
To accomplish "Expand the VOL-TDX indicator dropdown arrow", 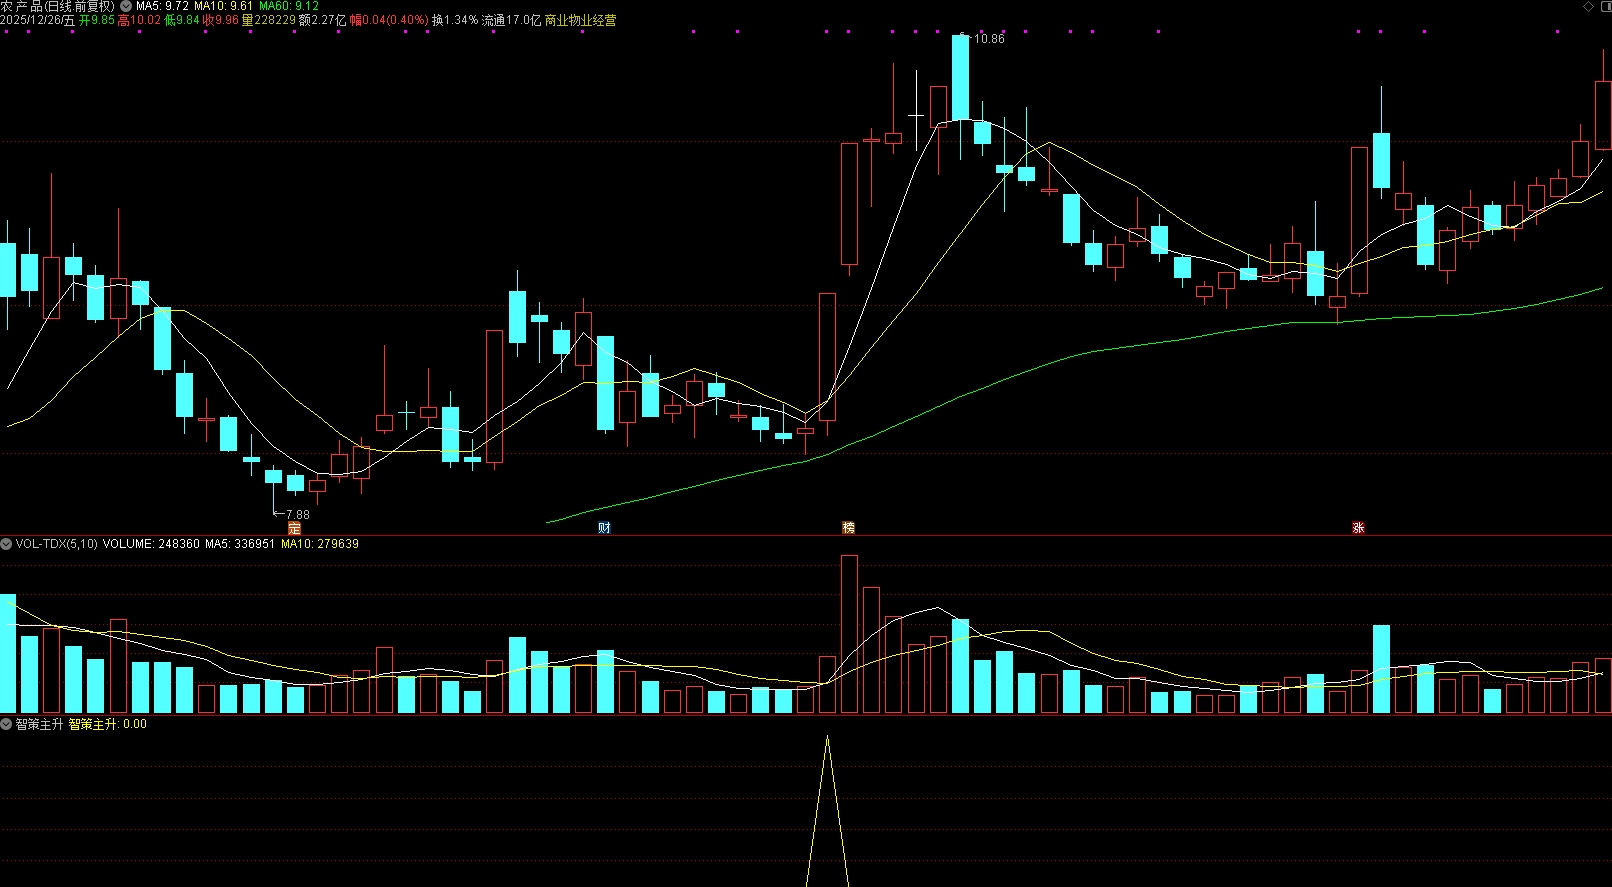I will [x=6, y=544].
